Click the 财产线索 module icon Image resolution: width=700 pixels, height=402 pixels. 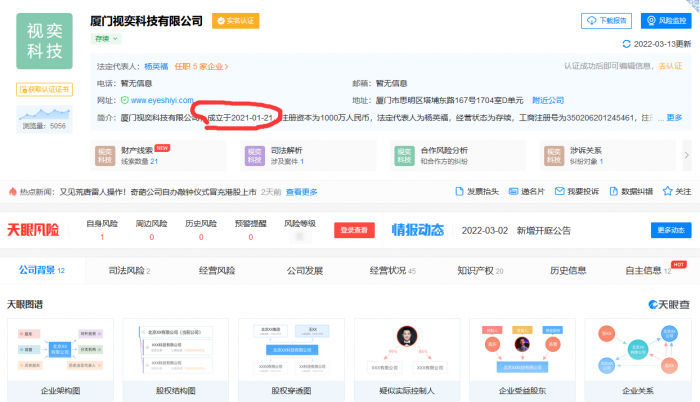tap(105, 154)
